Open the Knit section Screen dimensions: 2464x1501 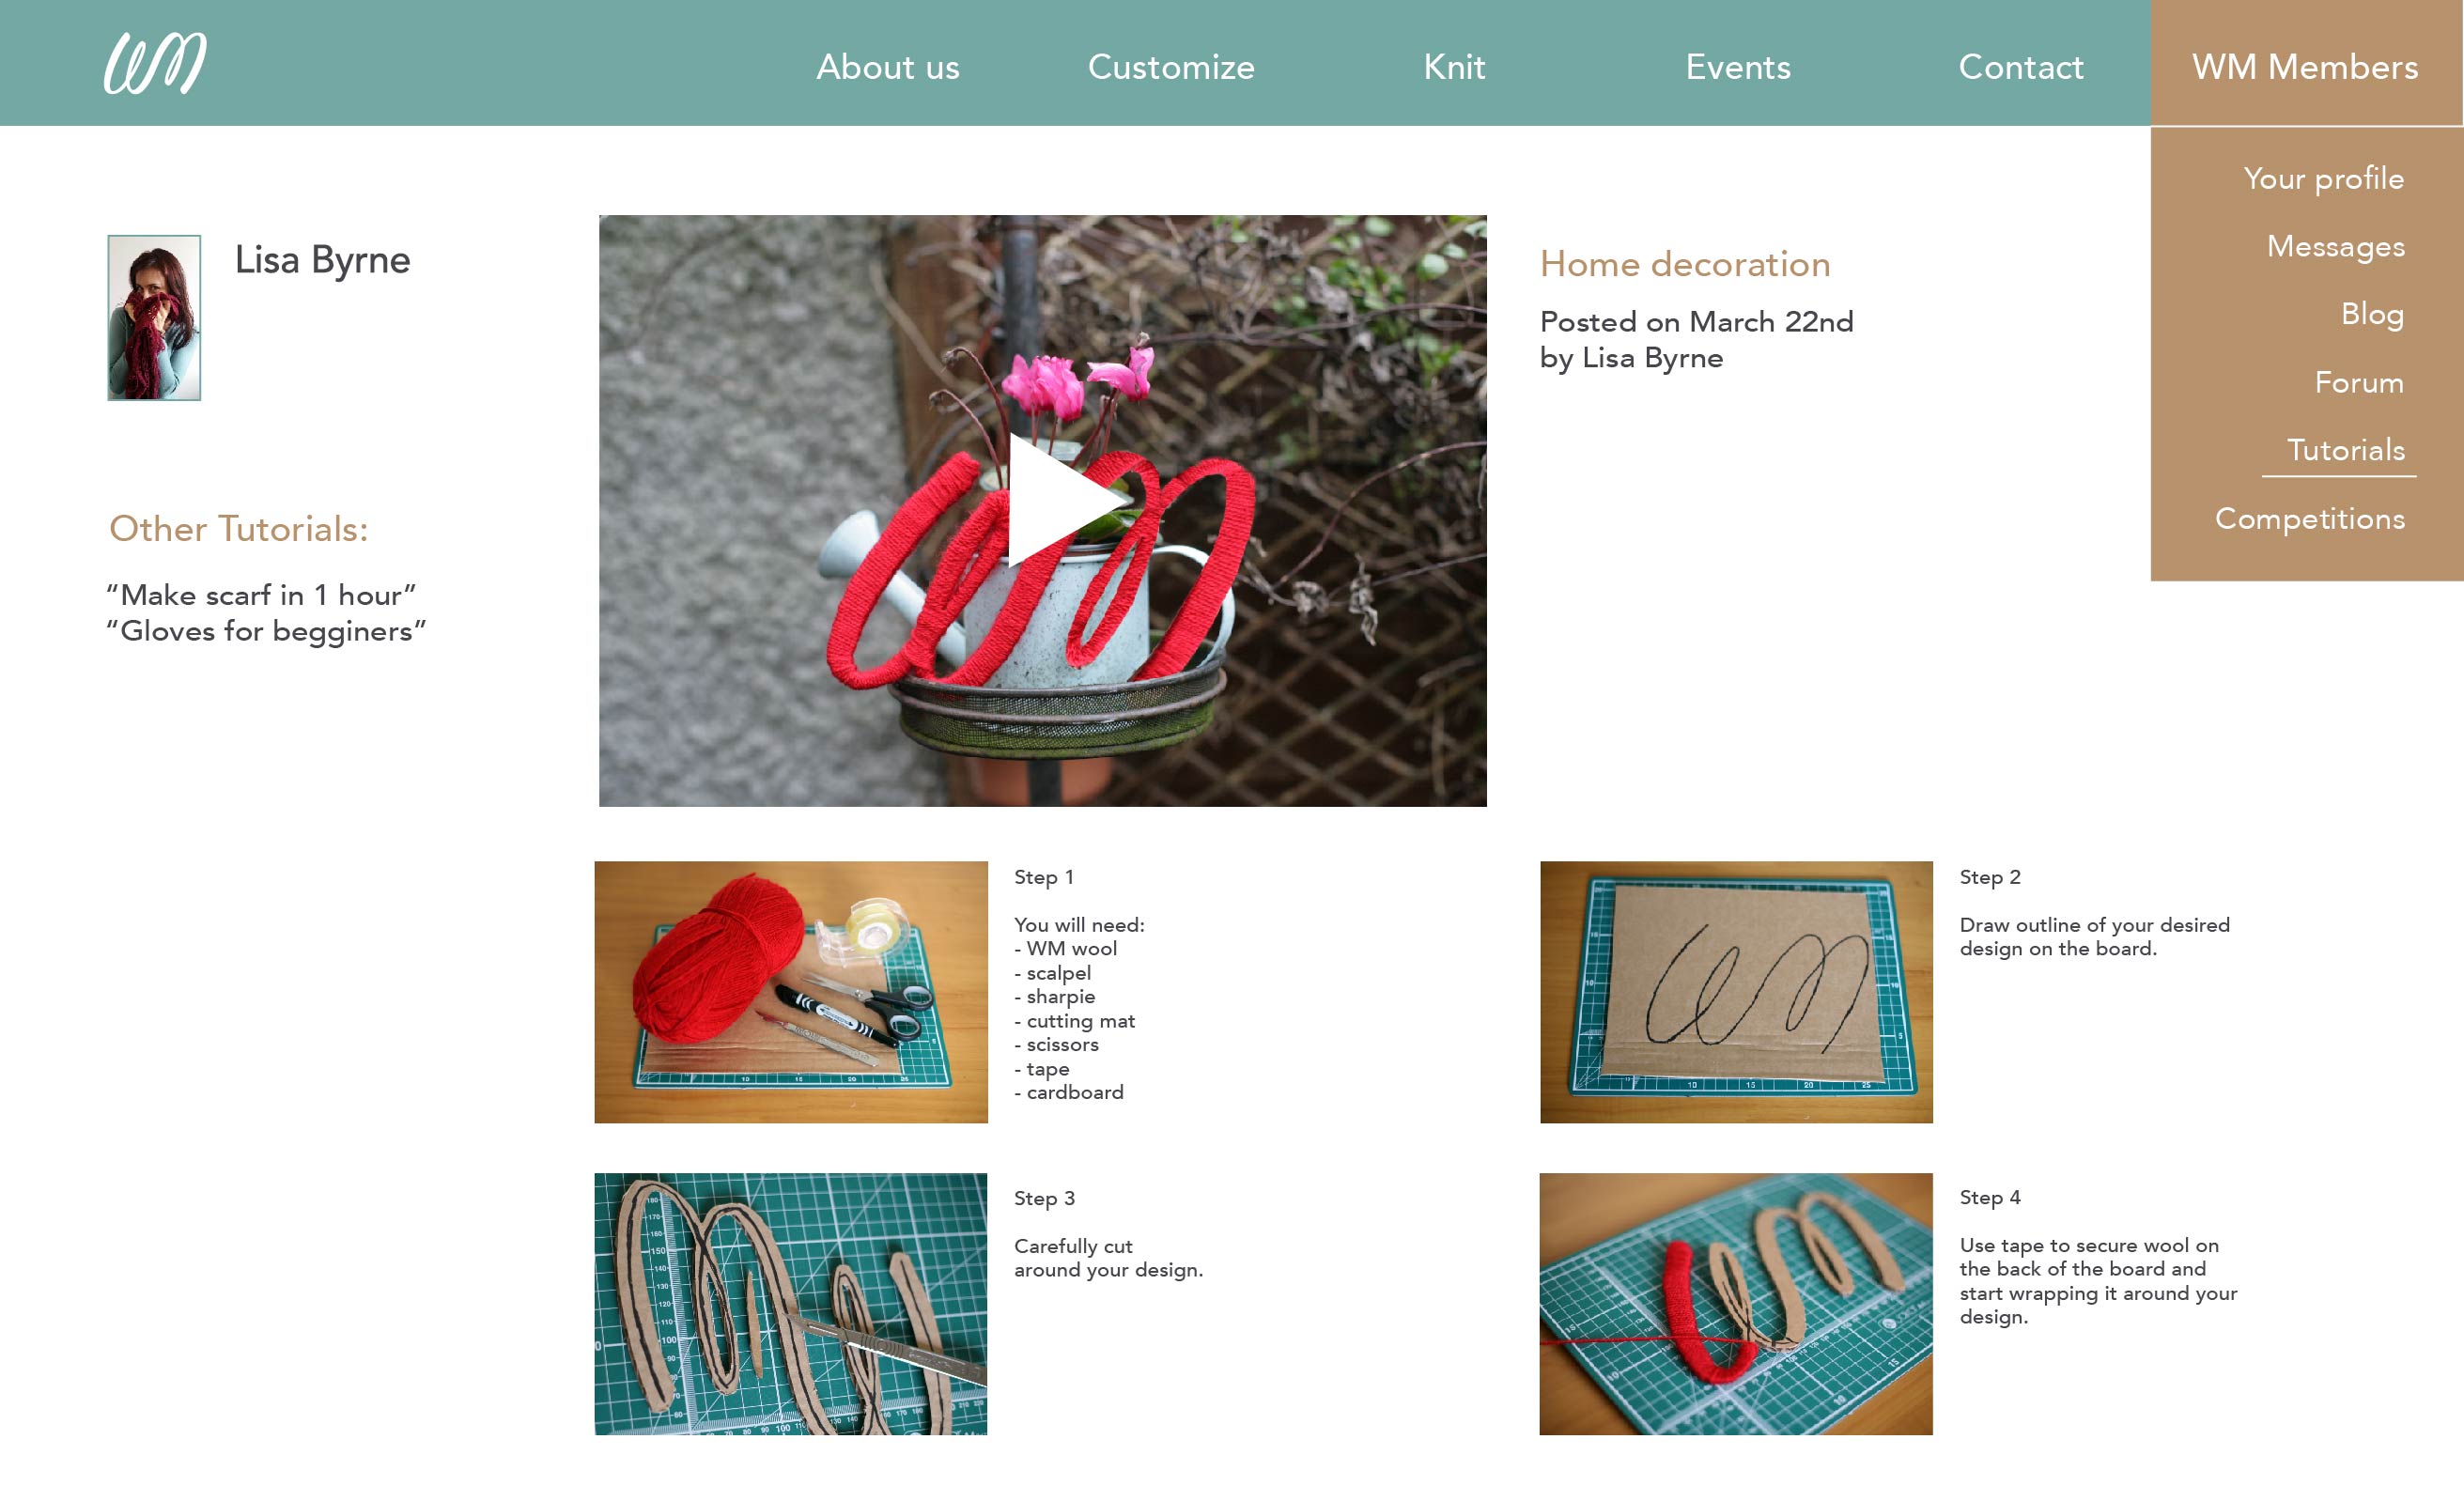(1454, 67)
